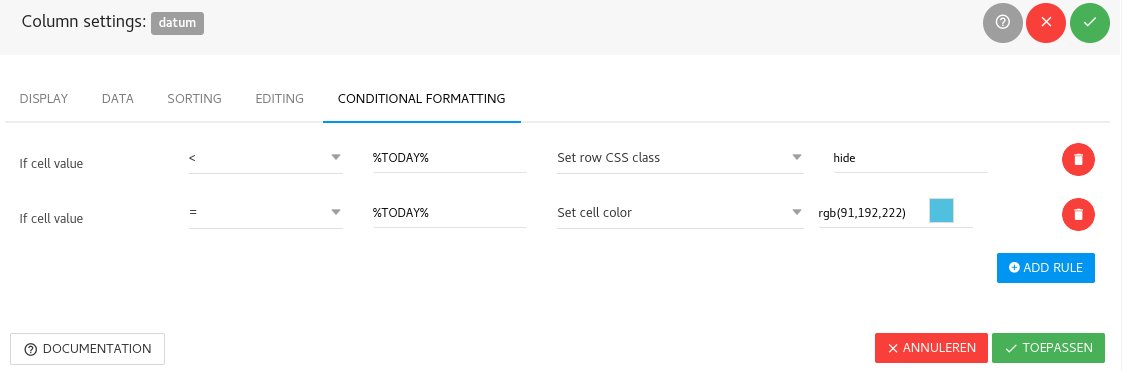
Task: Open the equals operator dropdown
Action: [265, 213]
